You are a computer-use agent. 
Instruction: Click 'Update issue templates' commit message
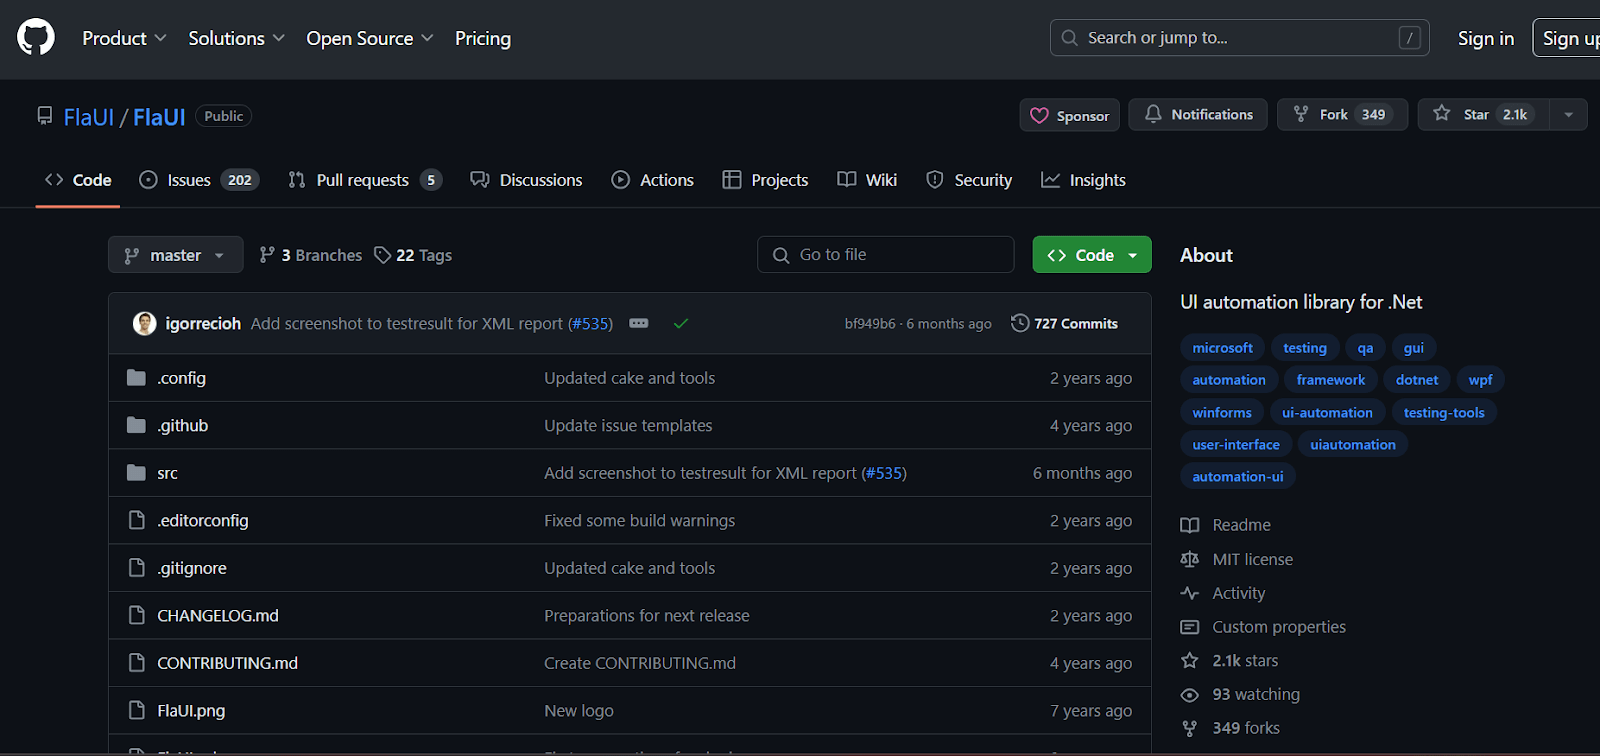[x=628, y=425]
